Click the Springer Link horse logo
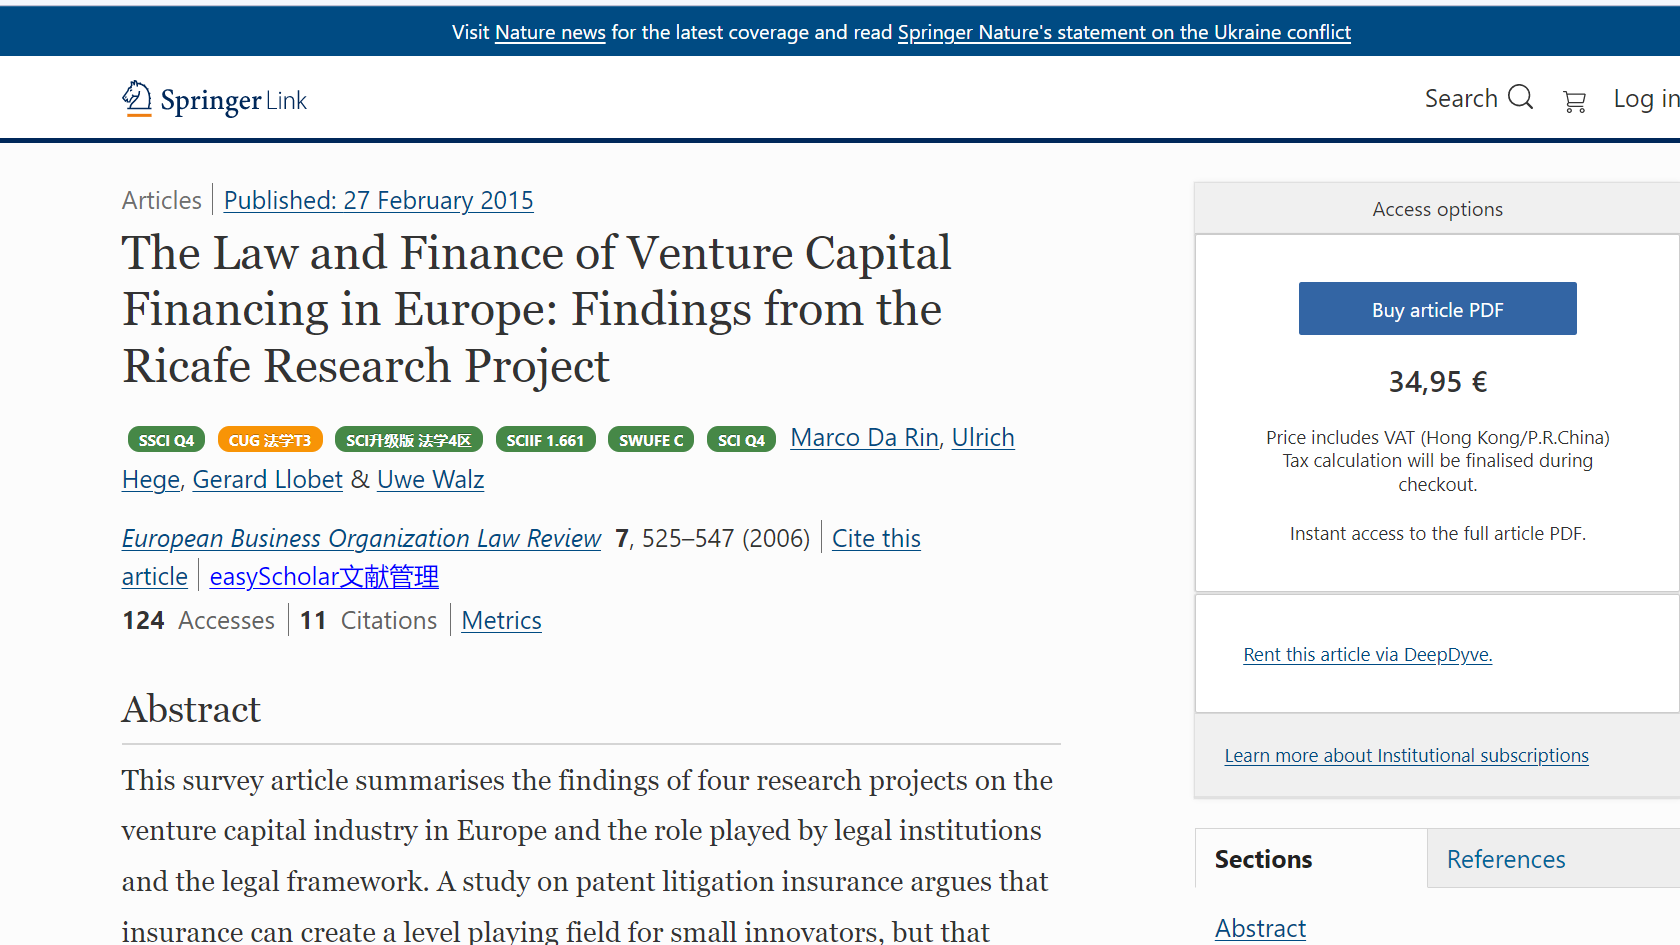1680x945 pixels. [x=137, y=99]
